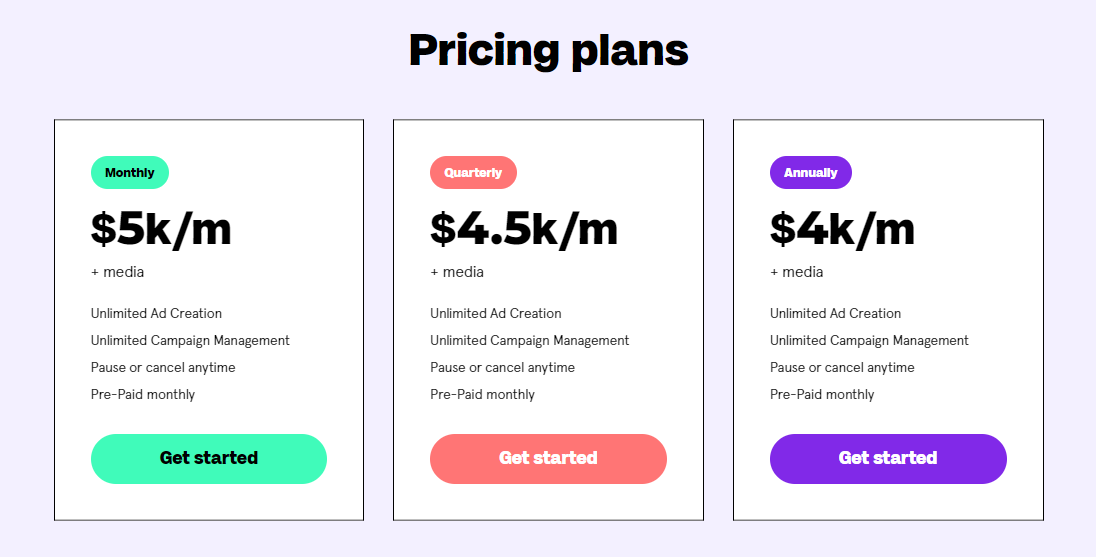Click + media under $5k/m
The height and width of the screenshot is (557, 1096).
pyautogui.click(x=117, y=272)
